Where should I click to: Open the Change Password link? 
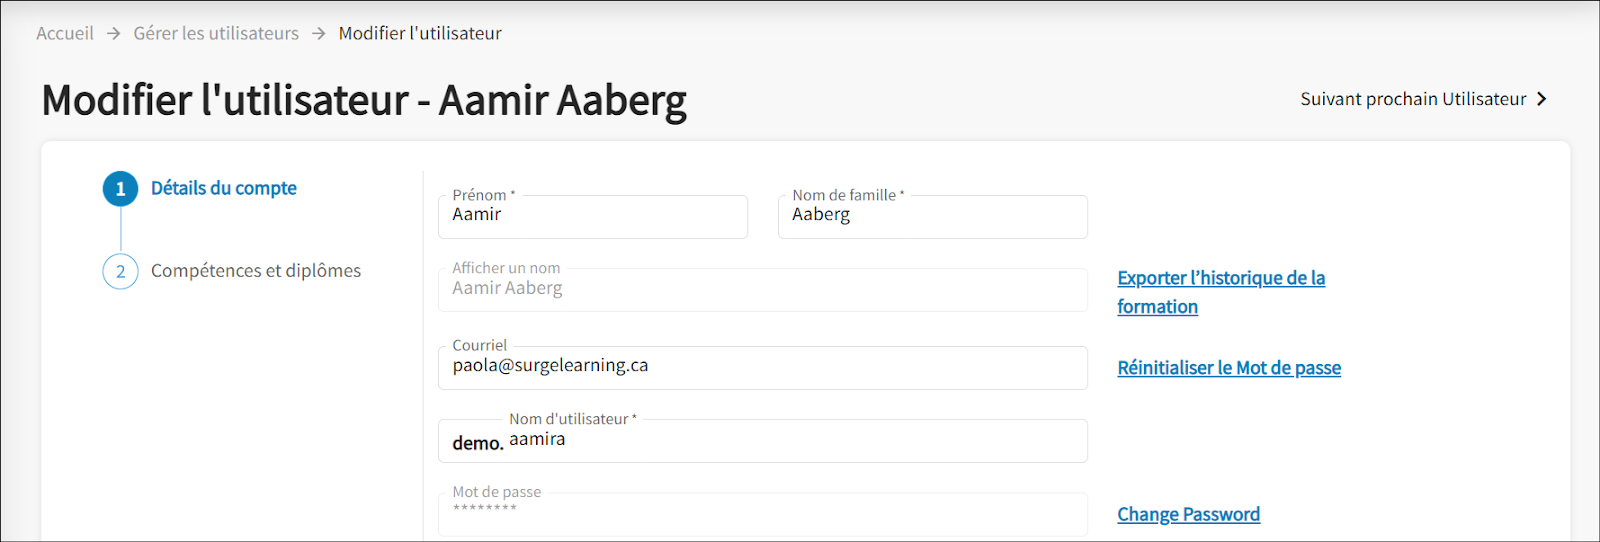(1188, 514)
